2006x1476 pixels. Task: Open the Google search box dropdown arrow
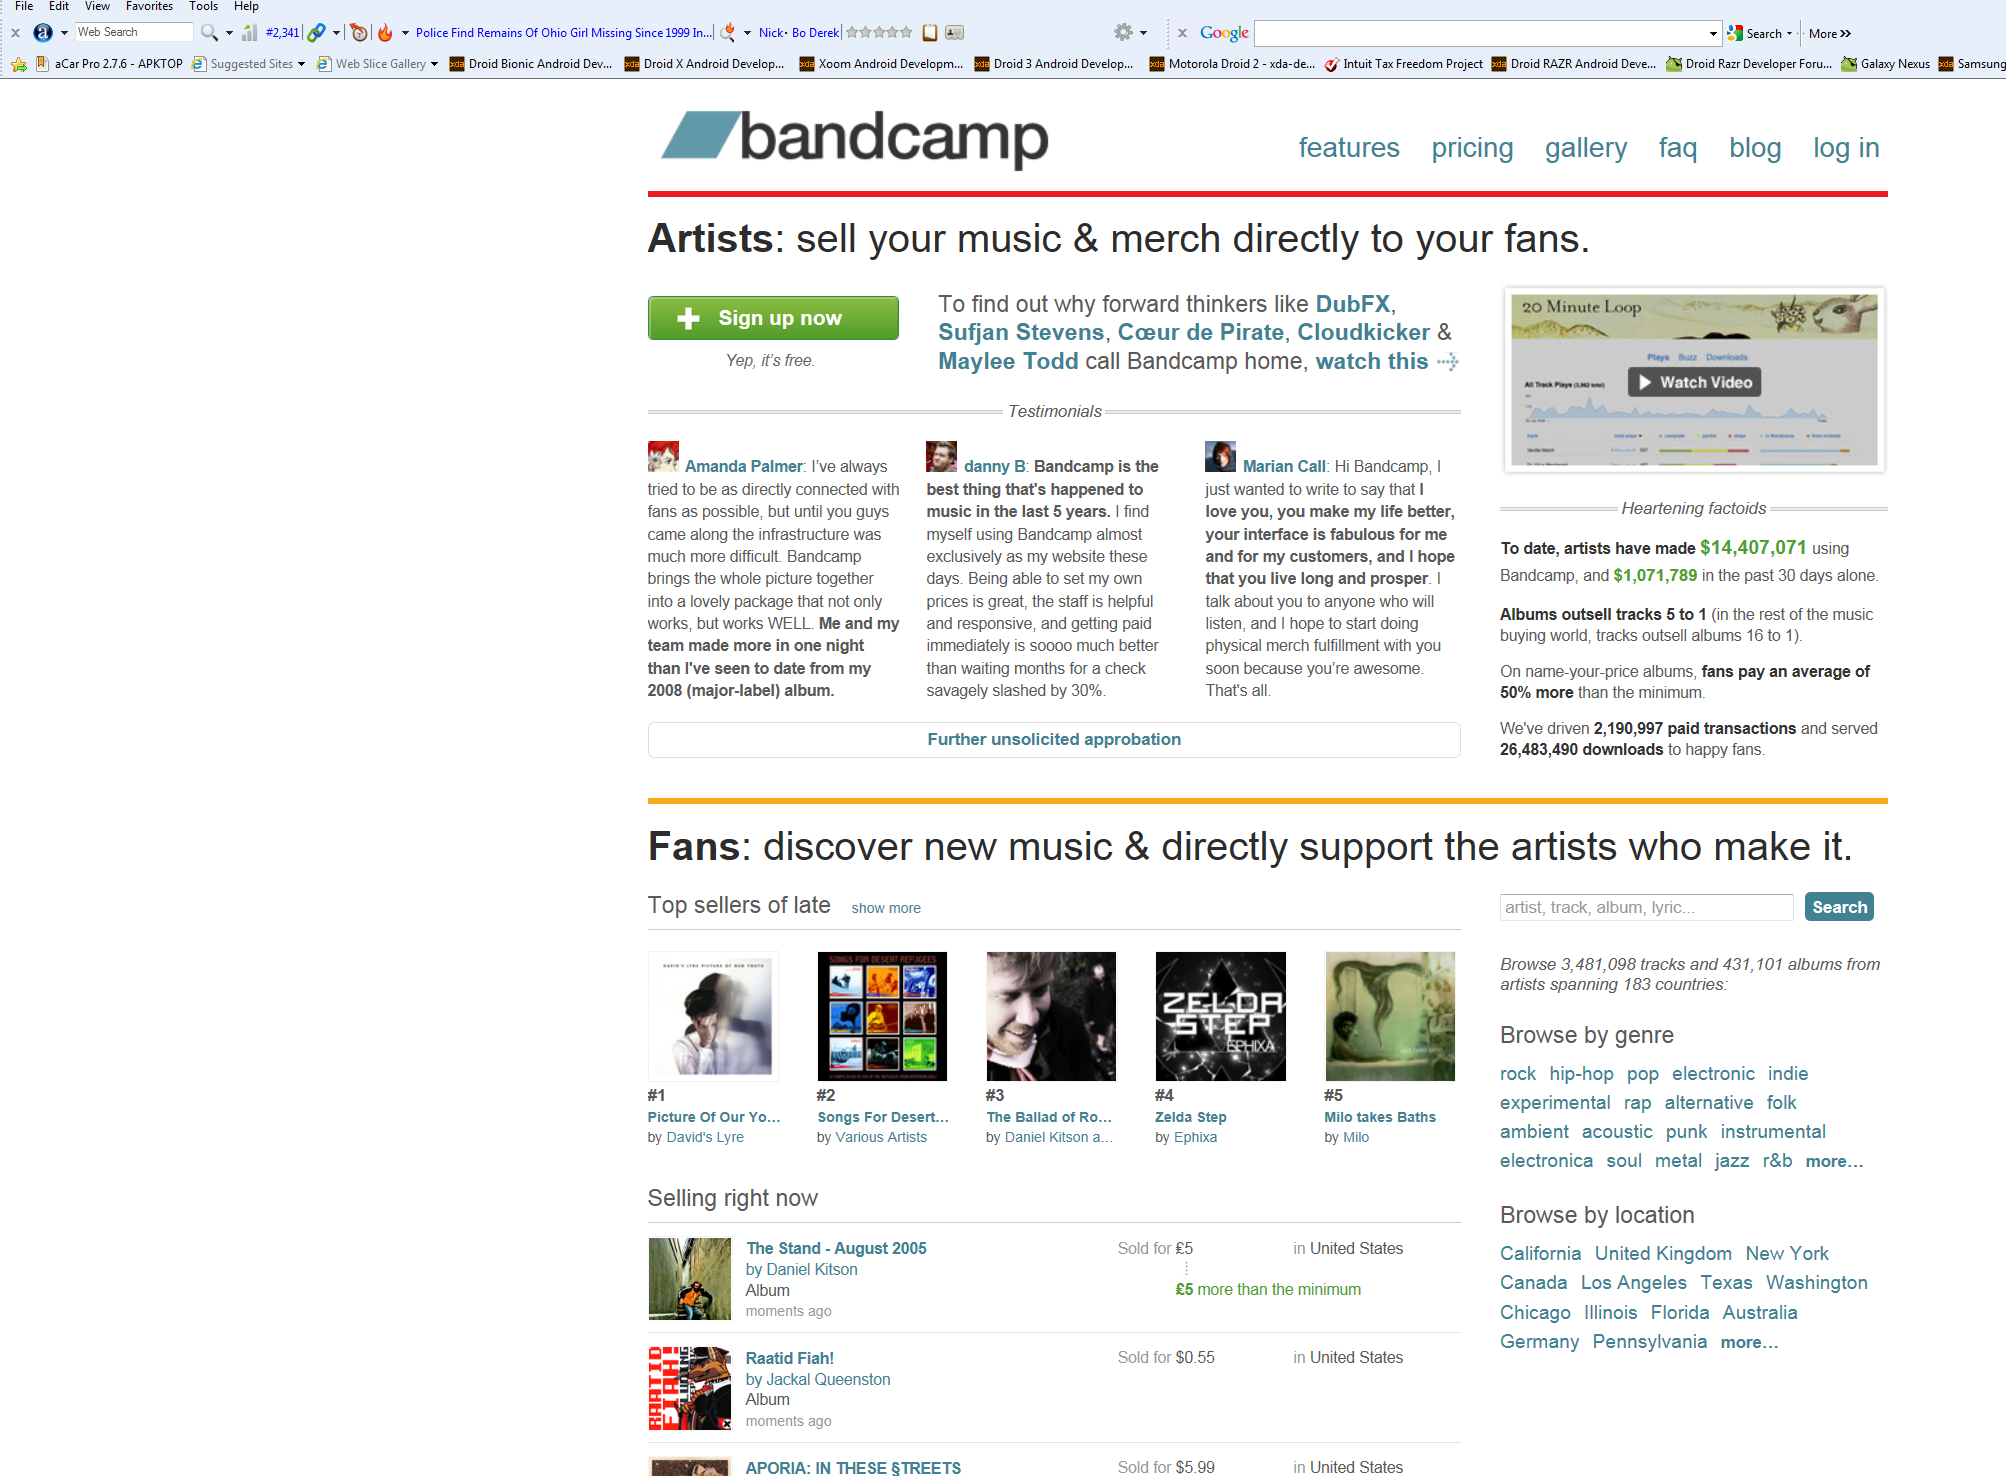[x=1713, y=34]
